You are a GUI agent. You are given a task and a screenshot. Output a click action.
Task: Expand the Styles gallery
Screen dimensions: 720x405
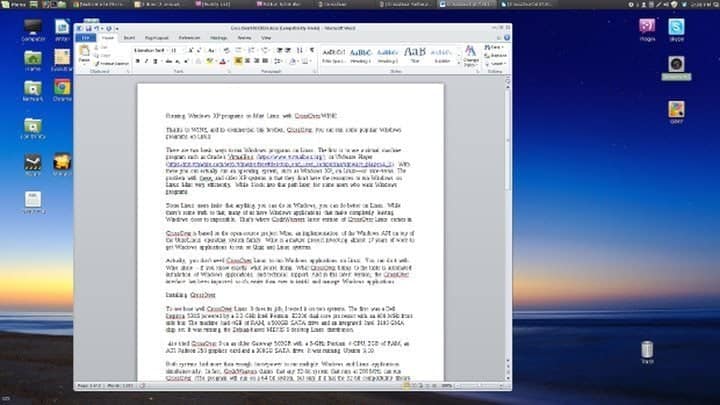click(458, 63)
